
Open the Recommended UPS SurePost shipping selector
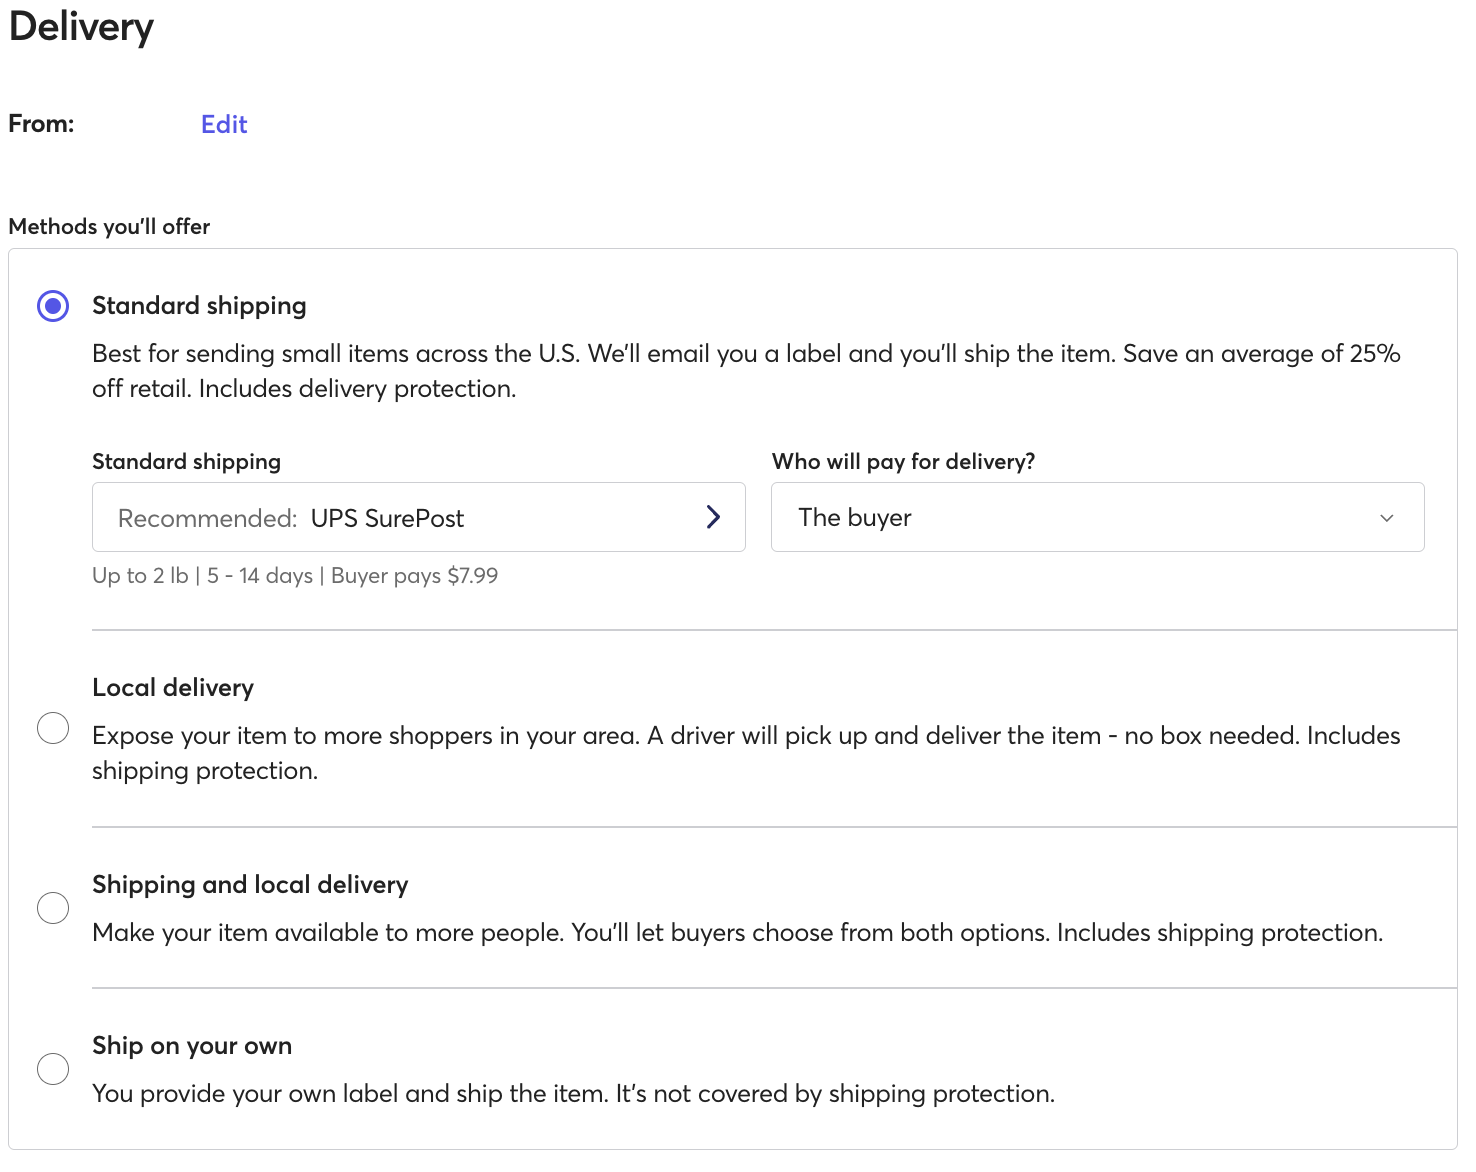400,517
